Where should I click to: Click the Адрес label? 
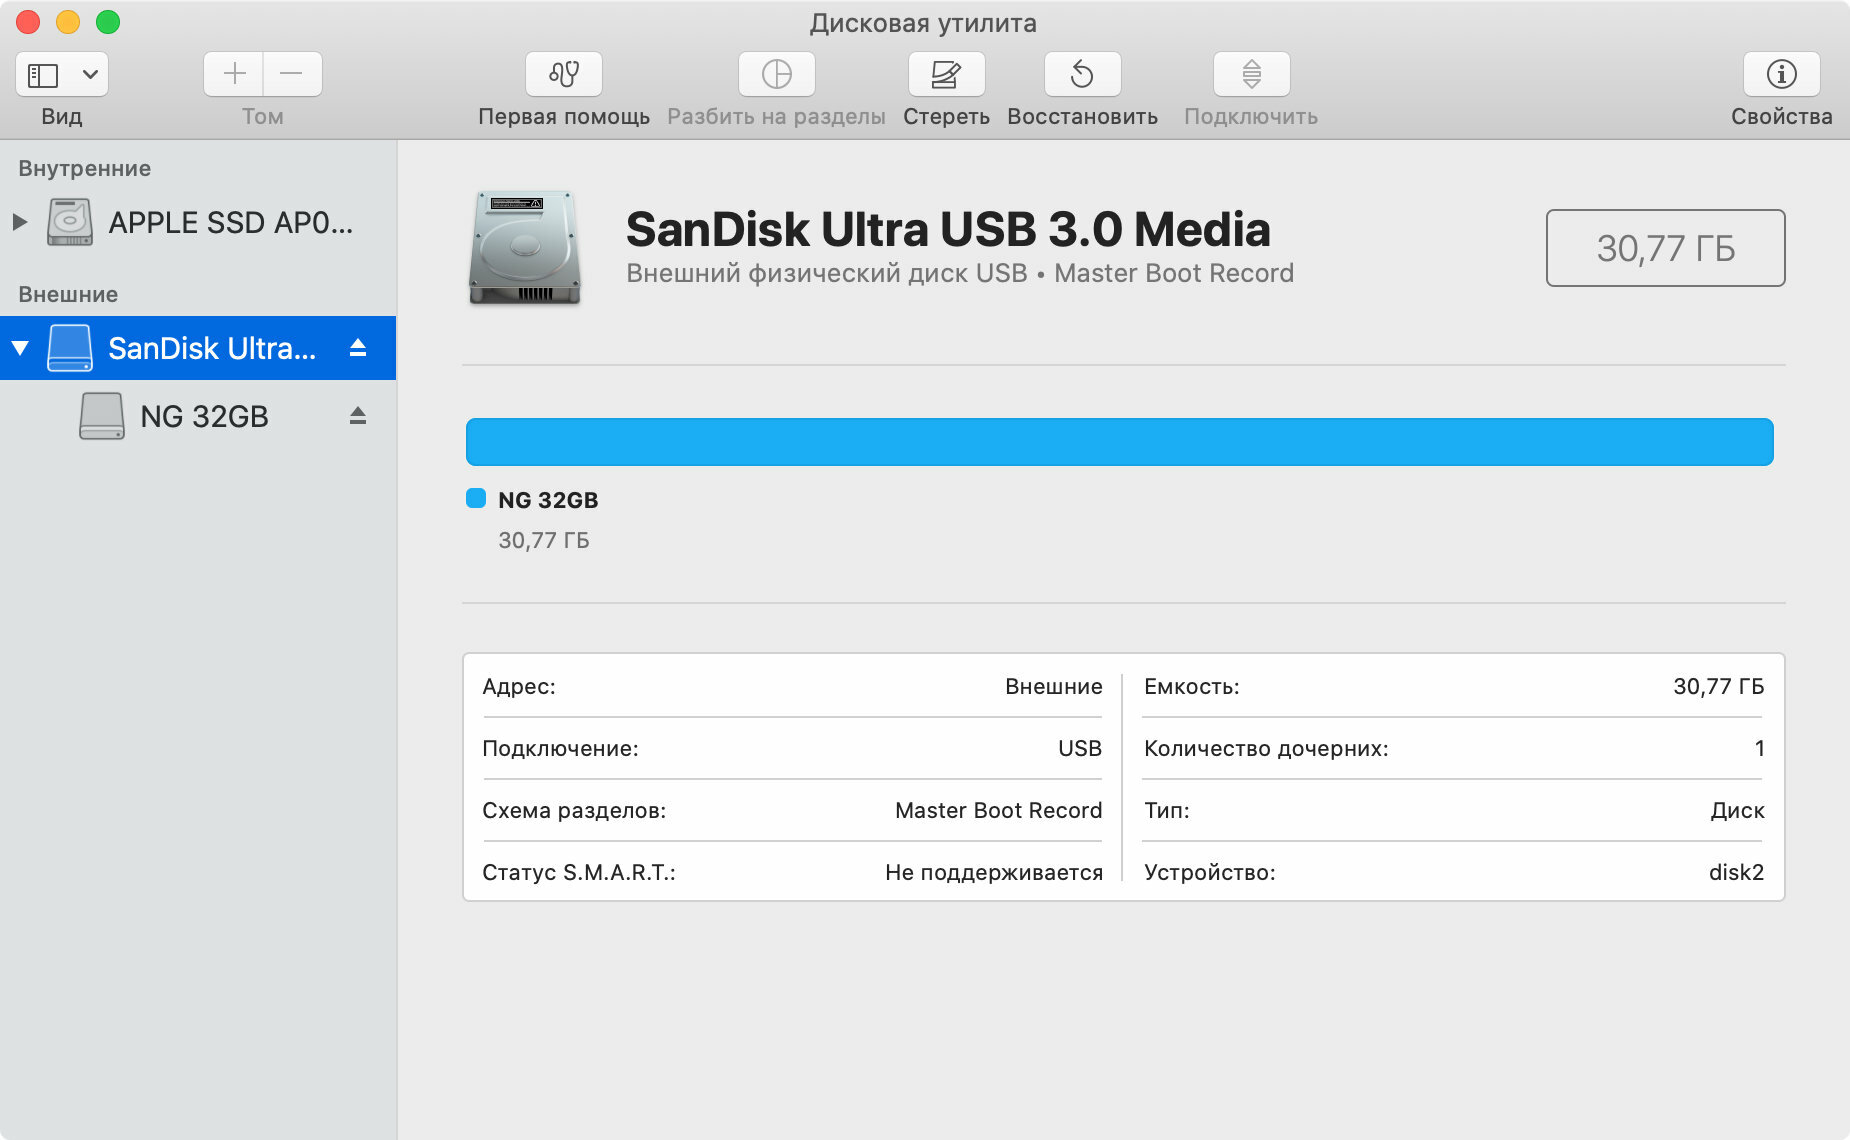(519, 686)
